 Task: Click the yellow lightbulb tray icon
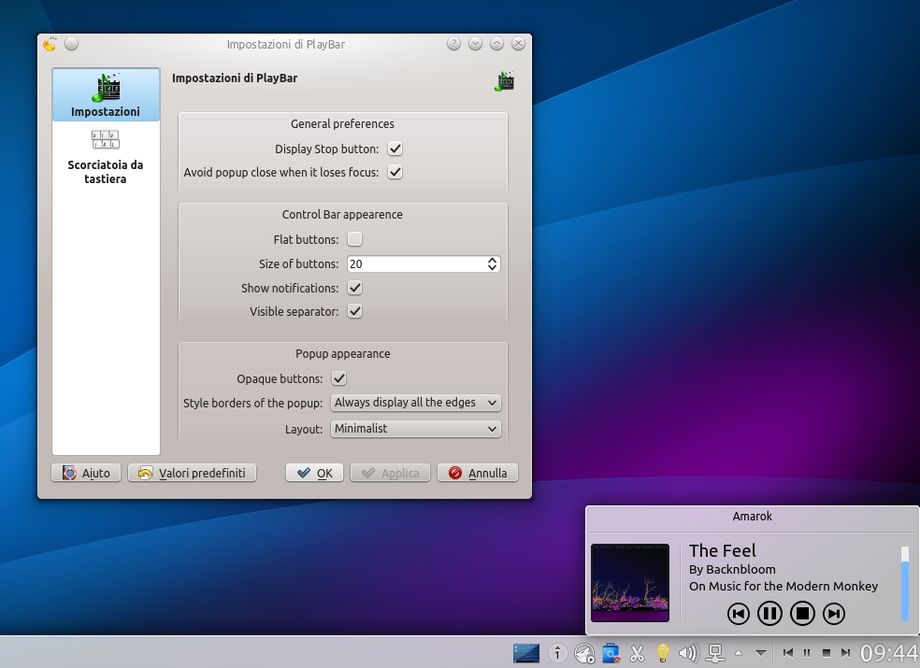tap(662, 653)
